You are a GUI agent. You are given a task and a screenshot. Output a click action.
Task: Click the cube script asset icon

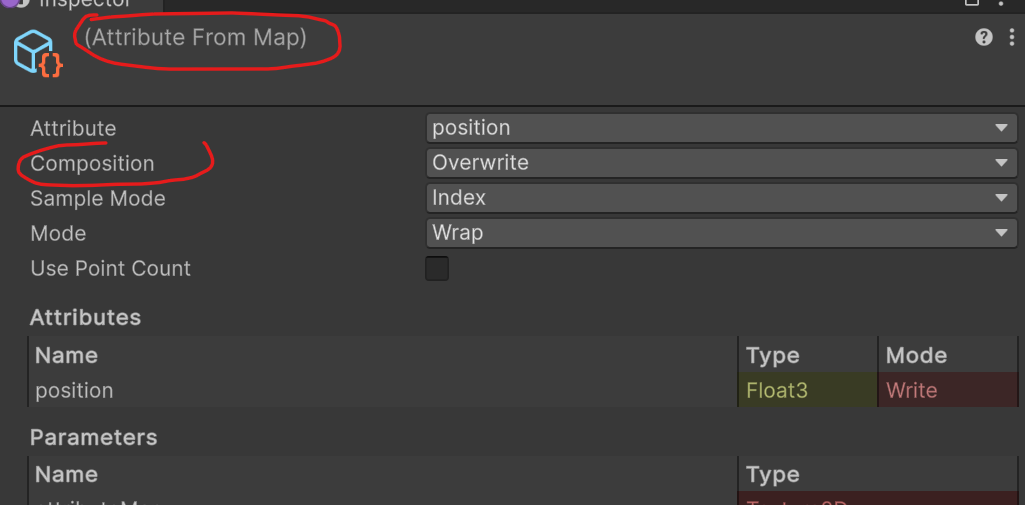click(39, 54)
